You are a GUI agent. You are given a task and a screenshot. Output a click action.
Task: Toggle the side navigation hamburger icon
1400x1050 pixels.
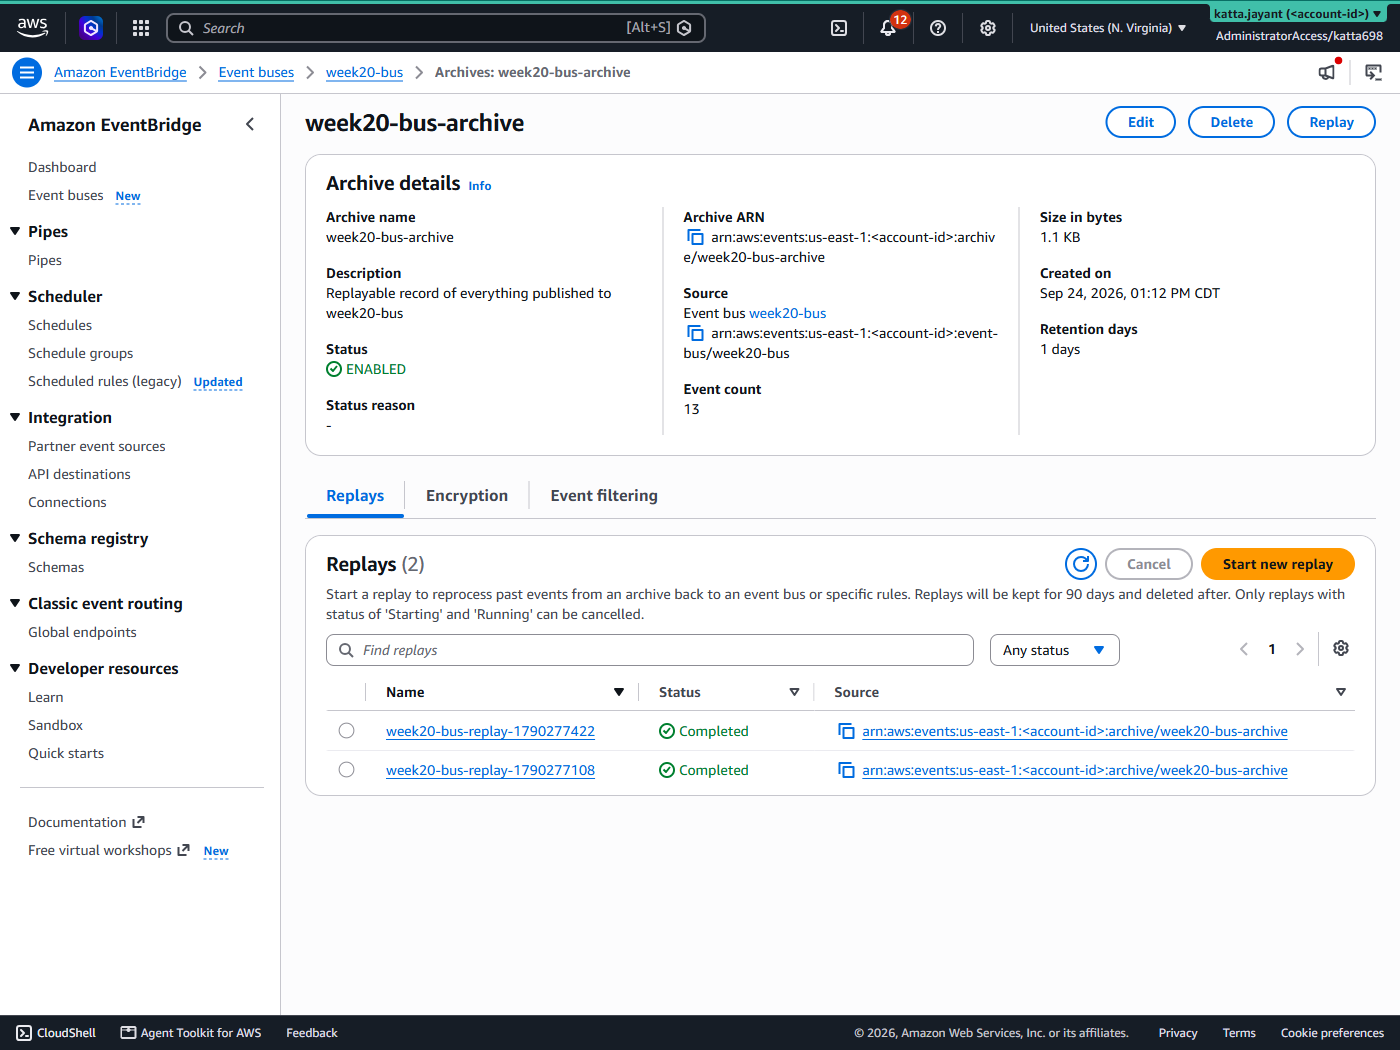27,72
